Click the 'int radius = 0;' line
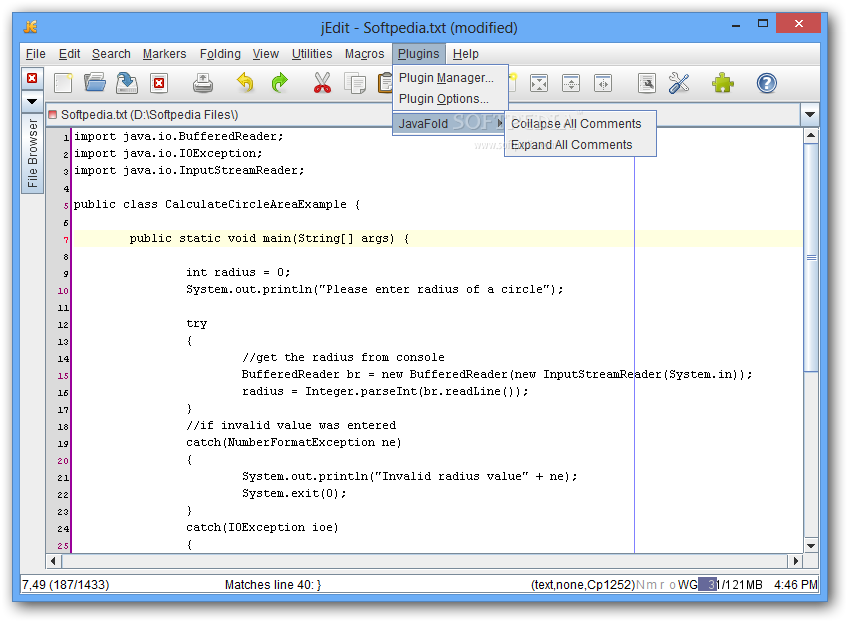848x622 pixels. click(x=238, y=273)
